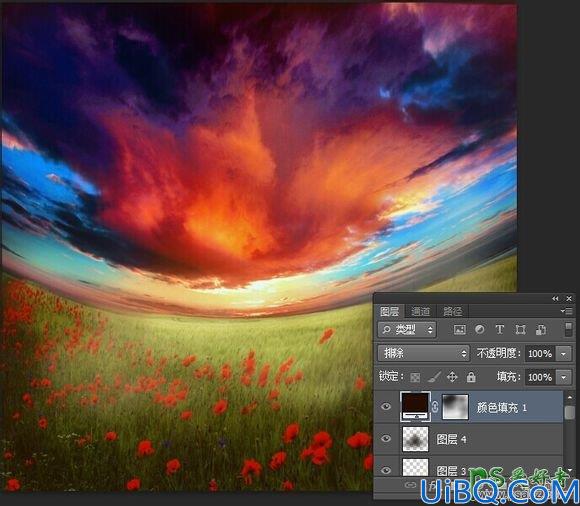Expand the 填充 fill slider arrow
The image size is (580, 506).
point(563,378)
